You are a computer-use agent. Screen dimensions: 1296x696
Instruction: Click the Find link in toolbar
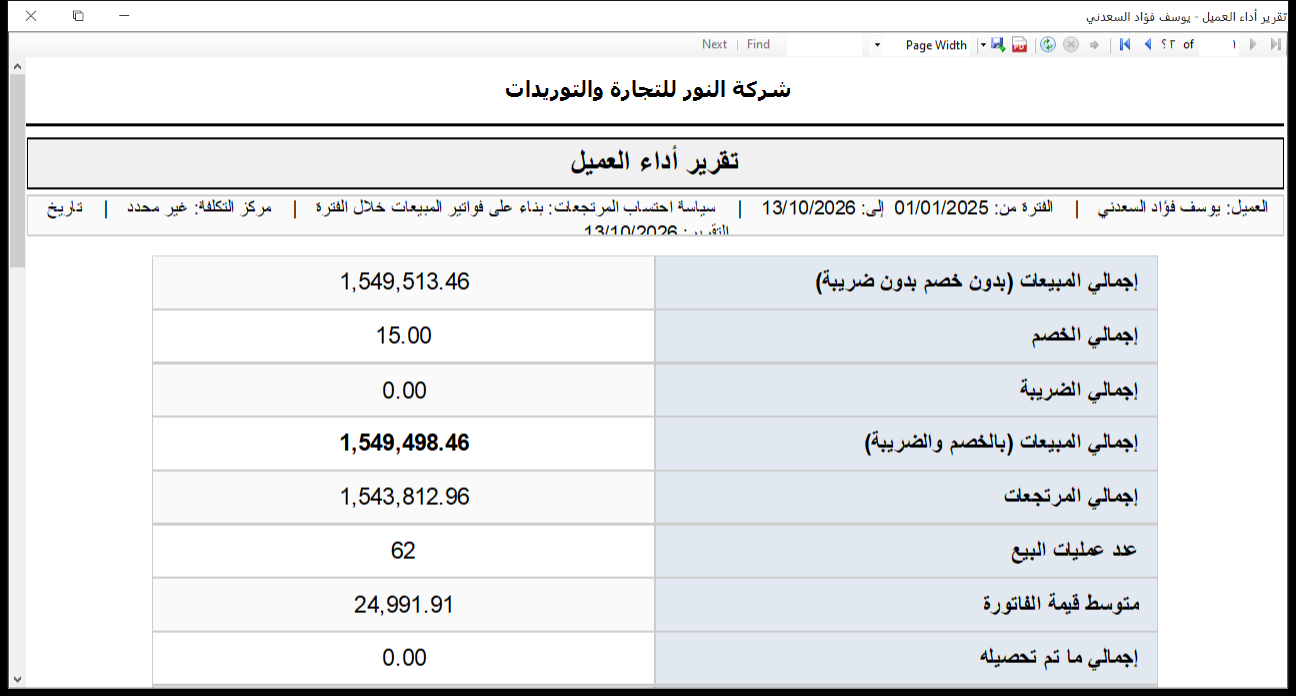(758, 44)
